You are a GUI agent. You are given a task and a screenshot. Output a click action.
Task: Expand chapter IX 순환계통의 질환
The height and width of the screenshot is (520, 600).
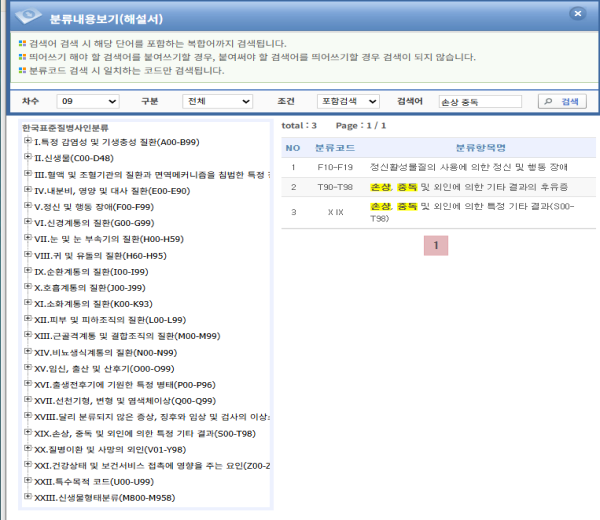28,271
